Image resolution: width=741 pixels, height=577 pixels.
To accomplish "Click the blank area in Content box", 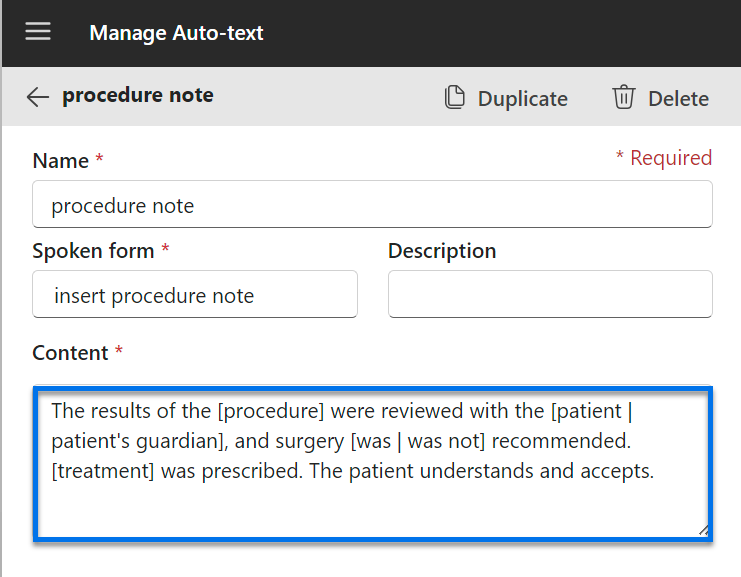I will click(370, 510).
